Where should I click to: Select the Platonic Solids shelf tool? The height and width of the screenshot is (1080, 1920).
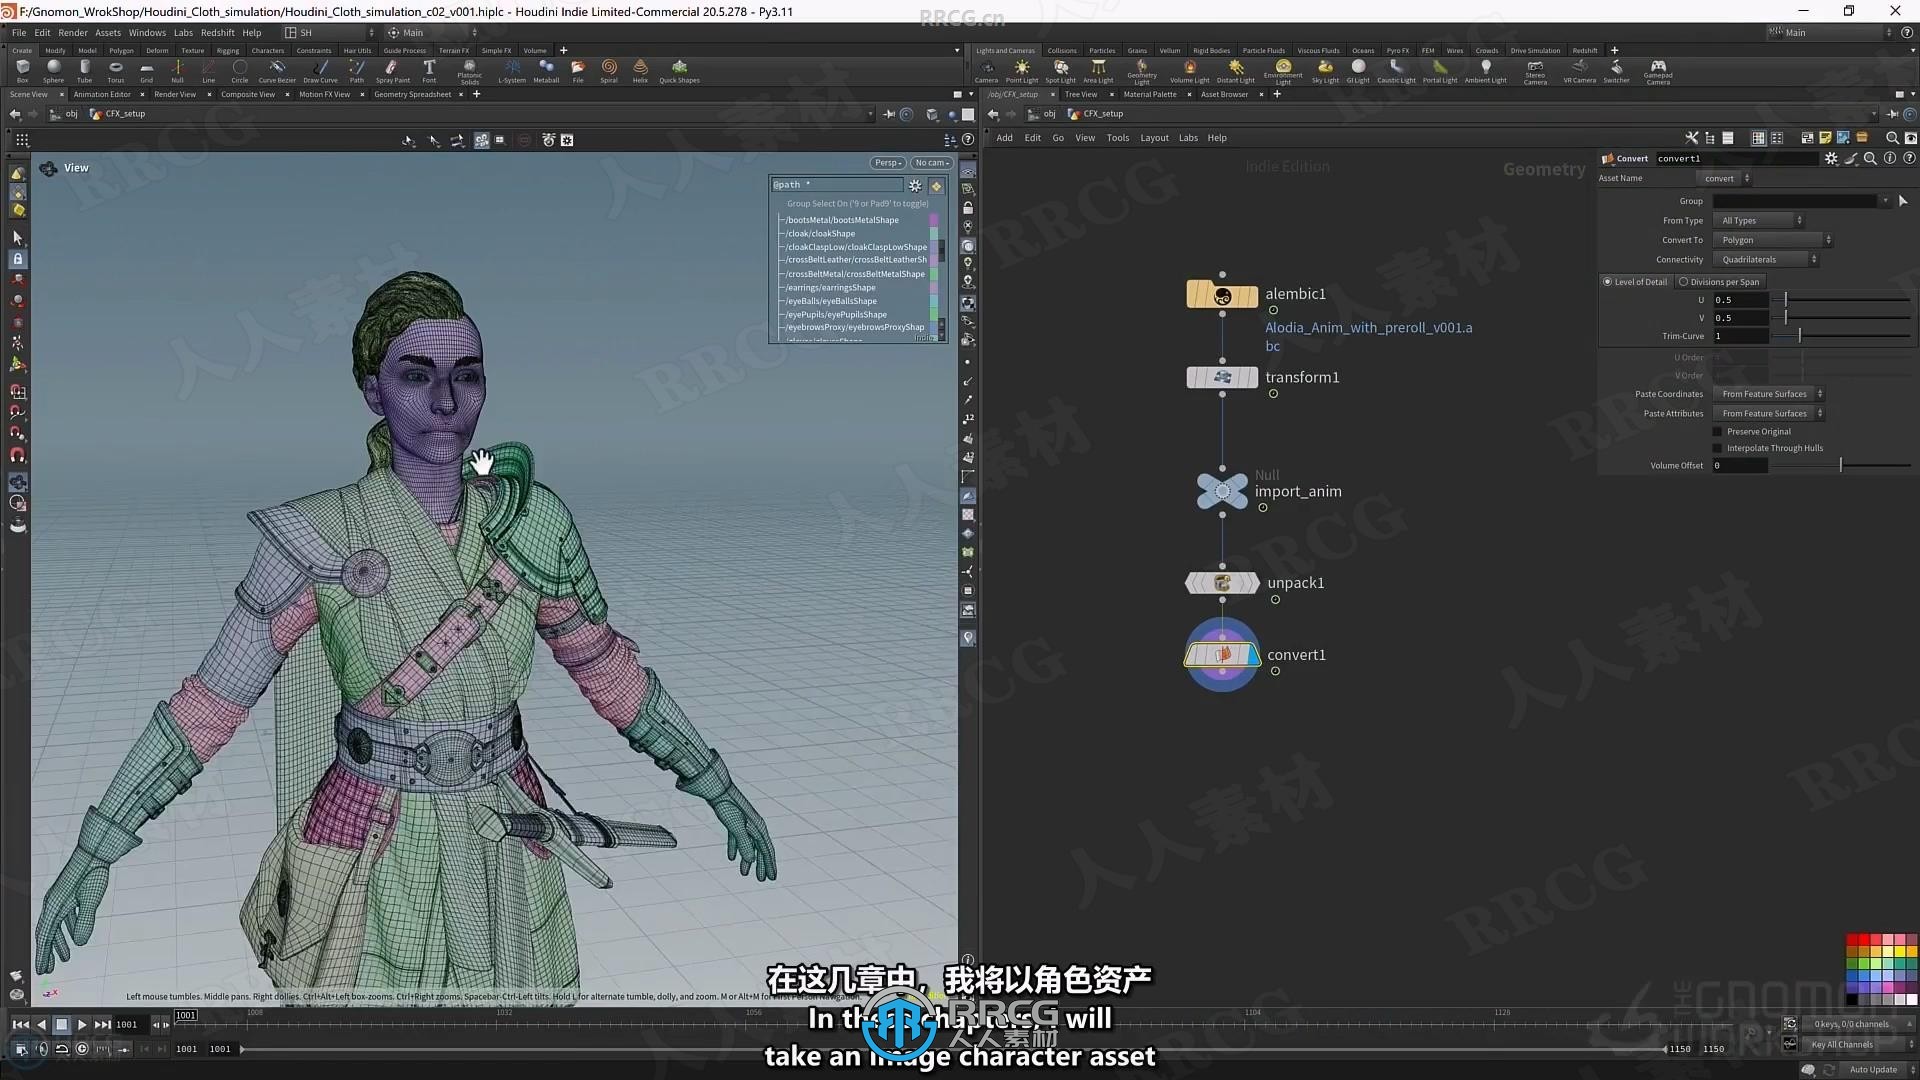pyautogui.click(x=469, y=72)
